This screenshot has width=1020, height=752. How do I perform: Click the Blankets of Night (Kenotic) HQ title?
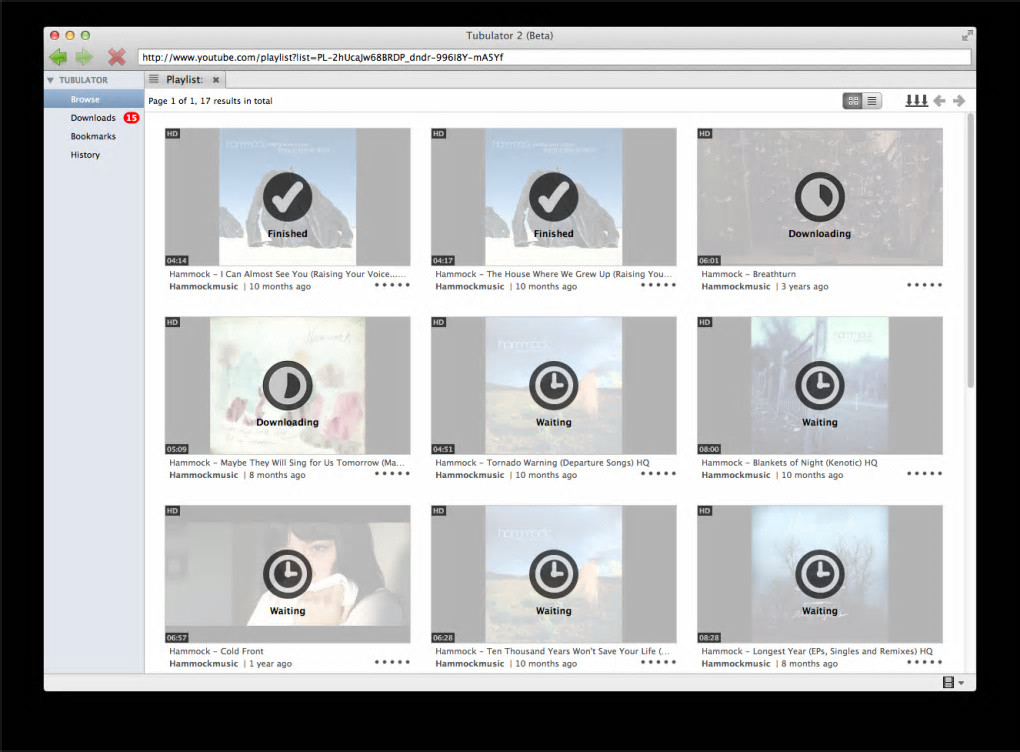(x=789, y=463)
